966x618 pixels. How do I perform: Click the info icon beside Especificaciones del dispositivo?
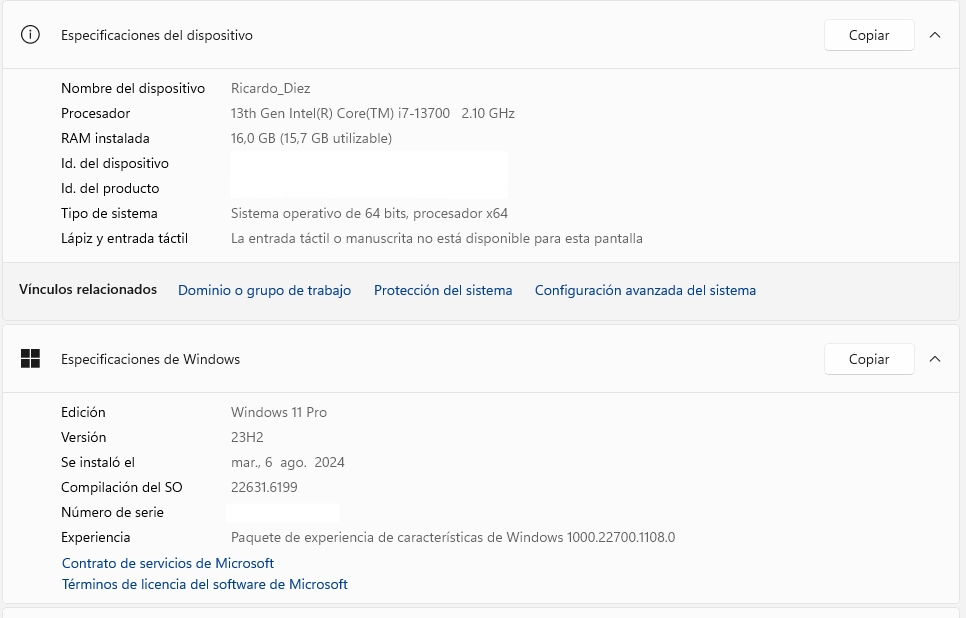[x=31, y=35]
